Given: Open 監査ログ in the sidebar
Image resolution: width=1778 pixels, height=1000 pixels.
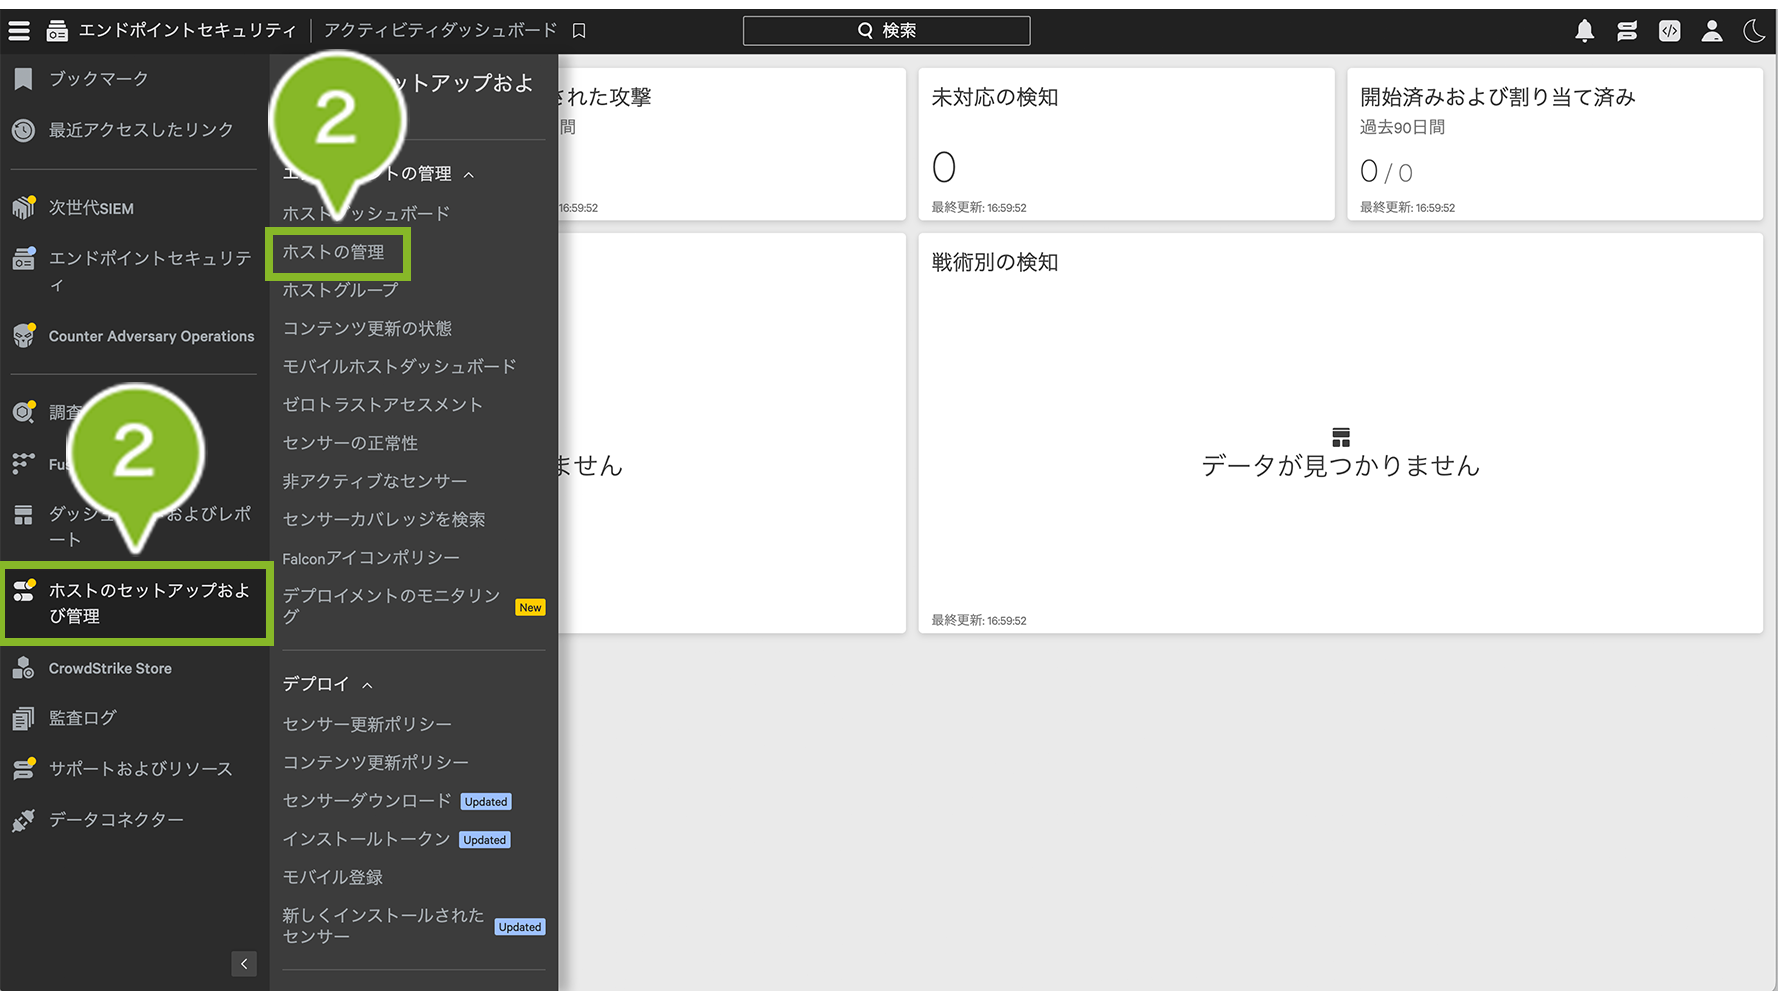Looking at the screenshot, I should coord(83,718).
